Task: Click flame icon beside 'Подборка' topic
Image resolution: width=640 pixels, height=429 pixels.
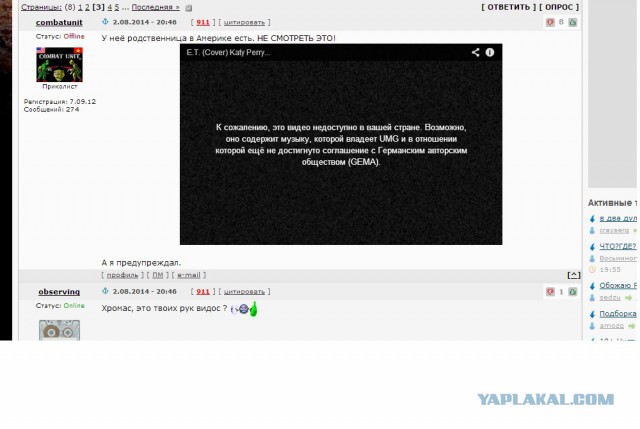Action: (x=592, y=314)
